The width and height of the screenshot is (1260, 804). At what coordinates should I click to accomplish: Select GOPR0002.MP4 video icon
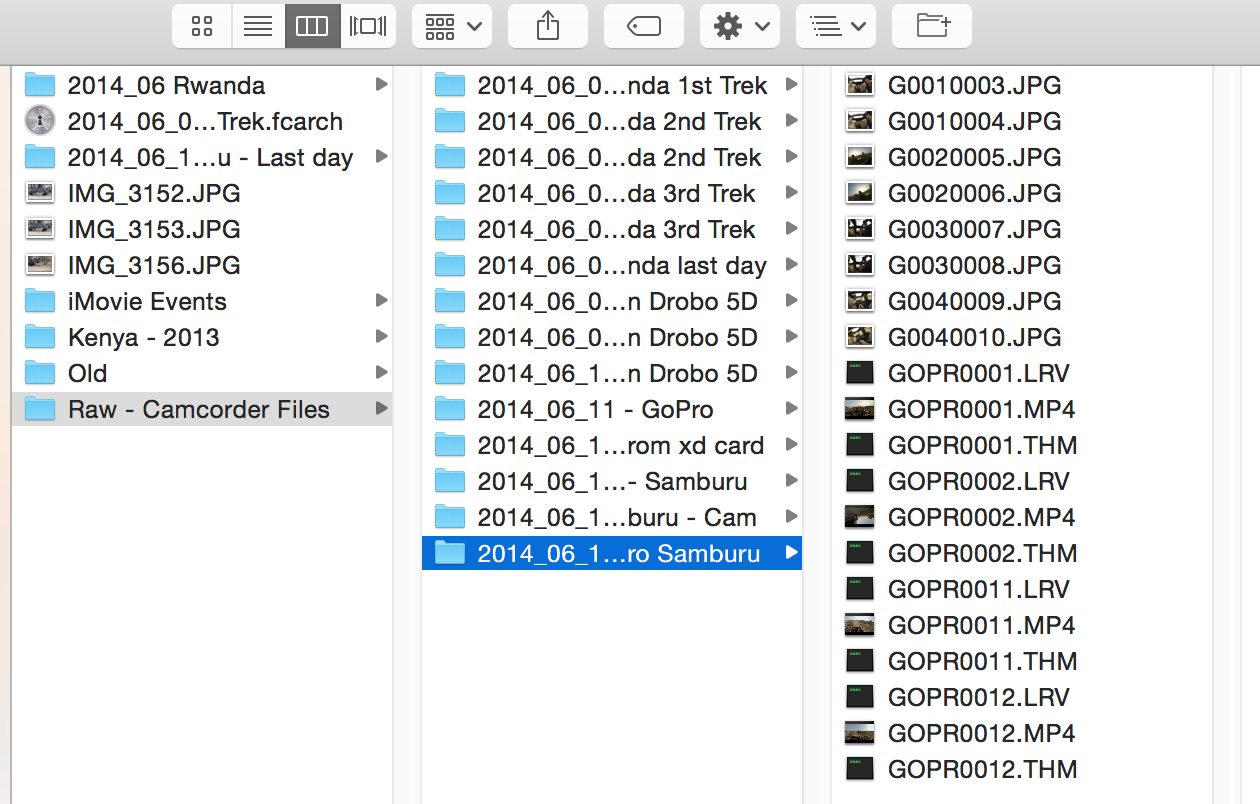tap(860, 517)
